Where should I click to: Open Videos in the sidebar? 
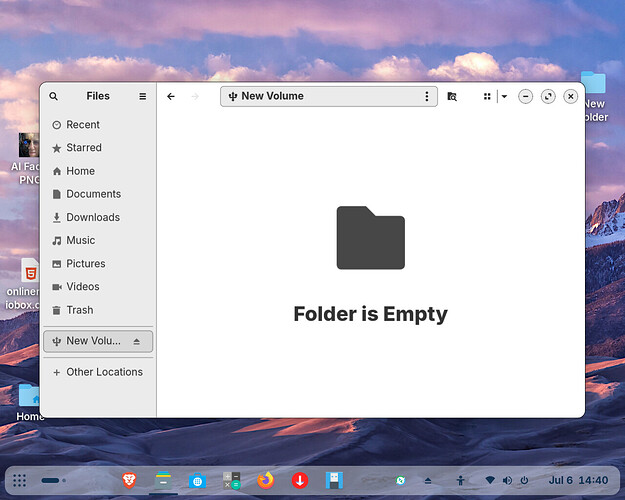click(98, 287)
